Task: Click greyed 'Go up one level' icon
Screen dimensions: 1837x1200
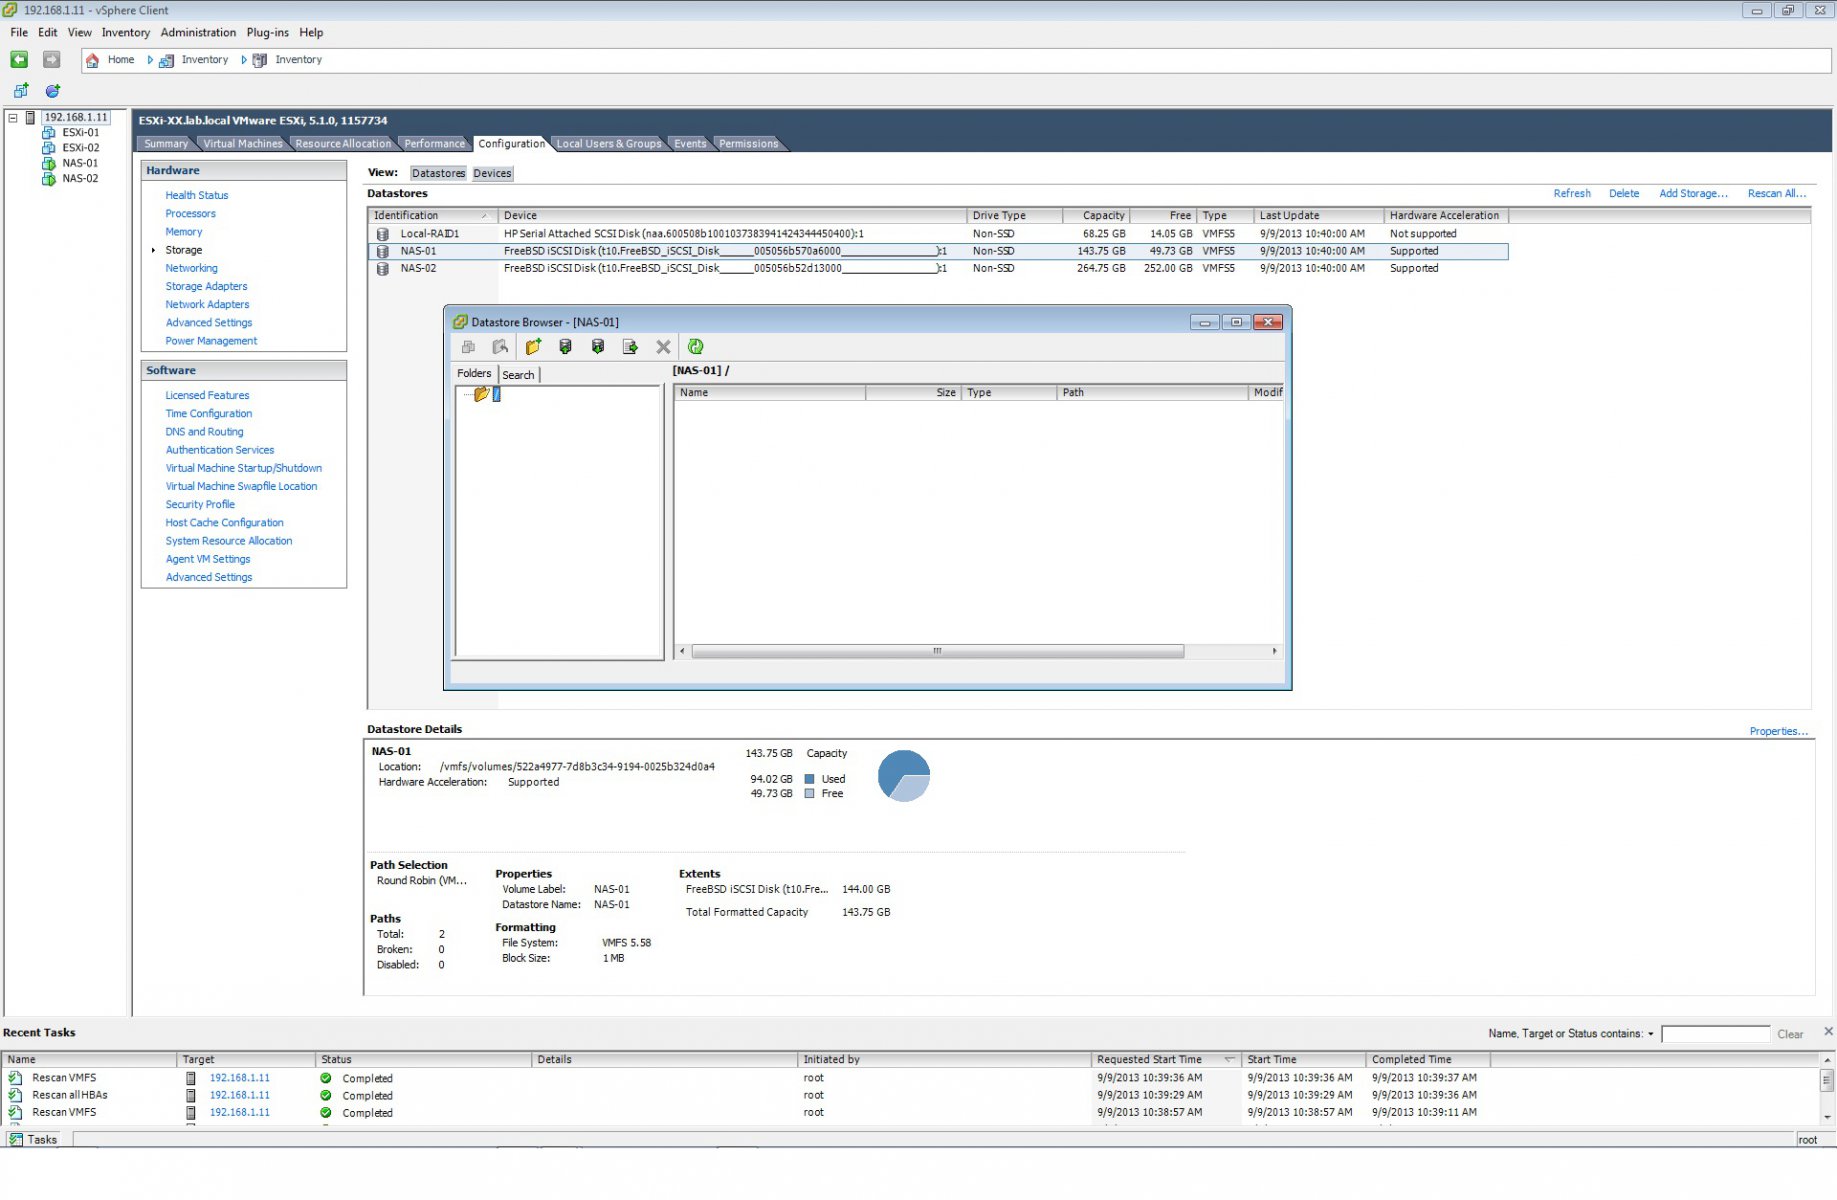Action: click(500, 347)
